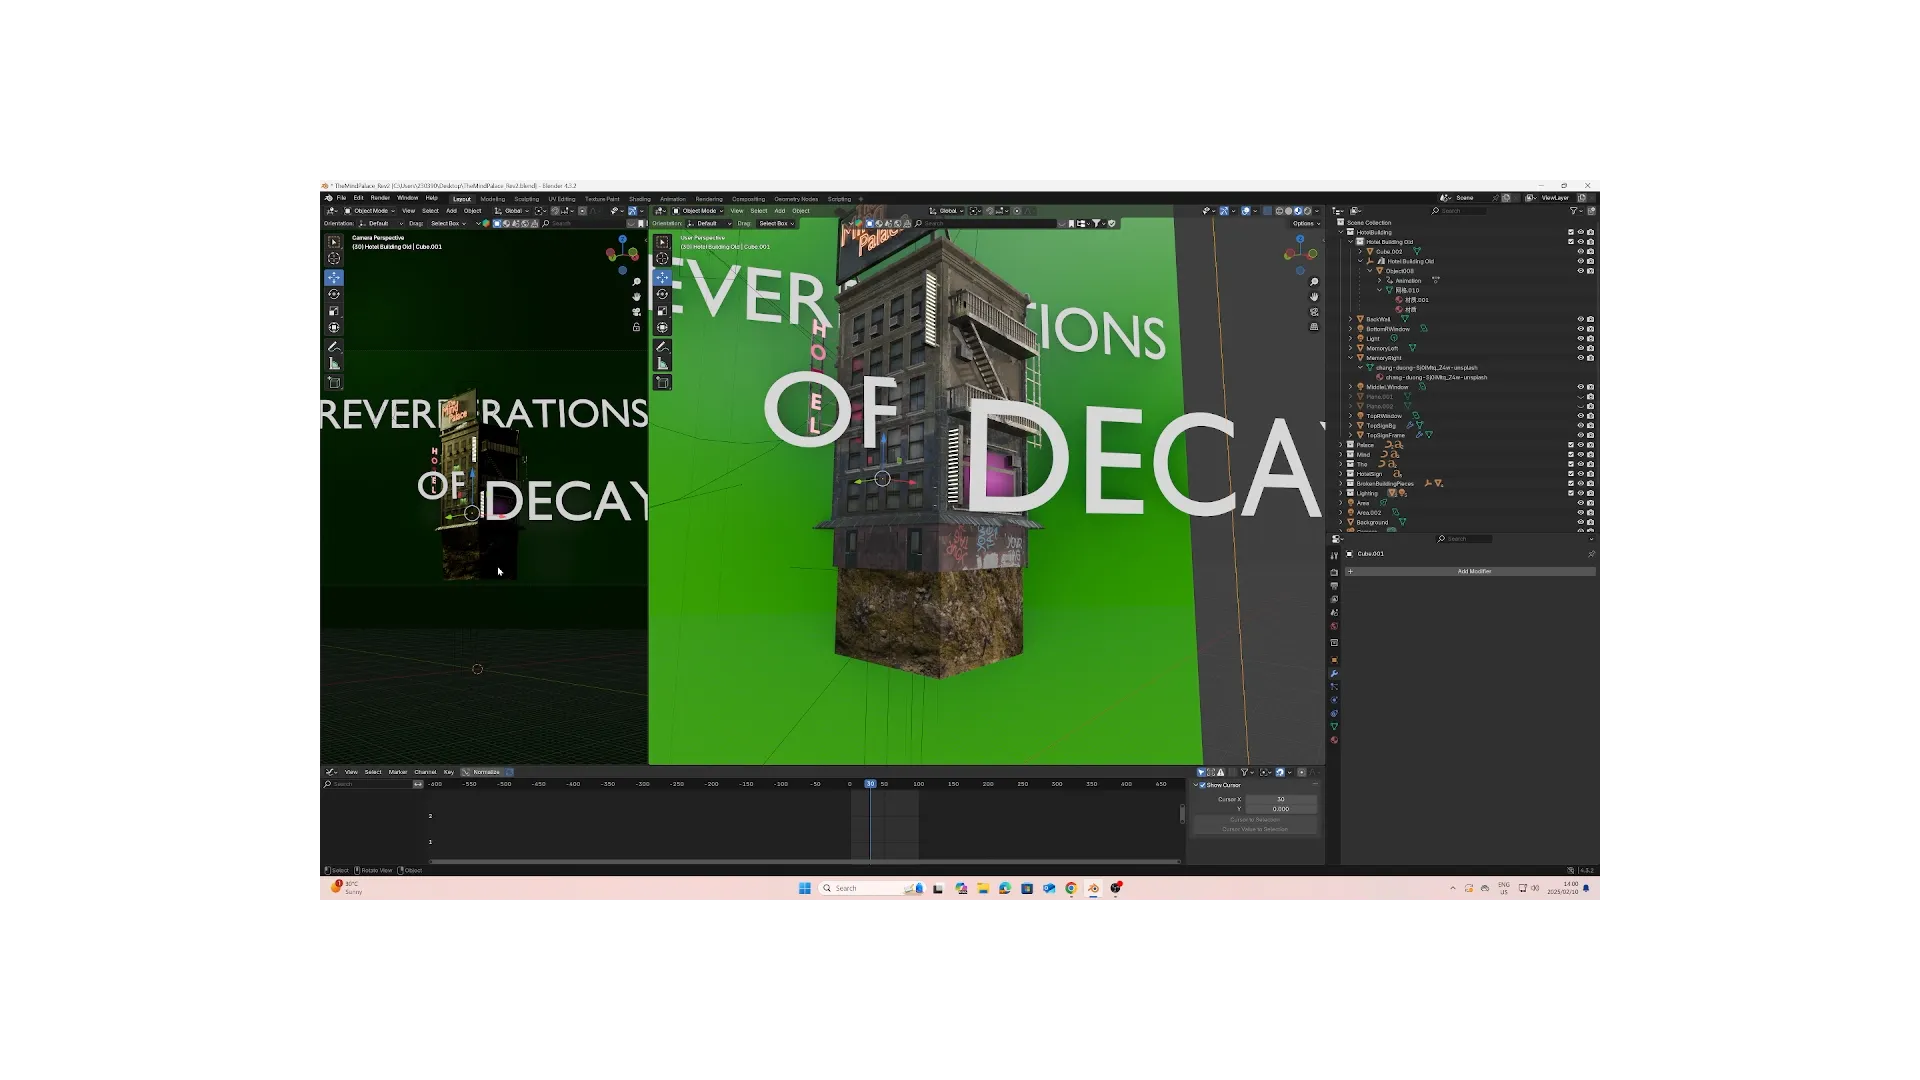Click the Cursor tool in left viewport
1920x1080 pixels.
334,259
